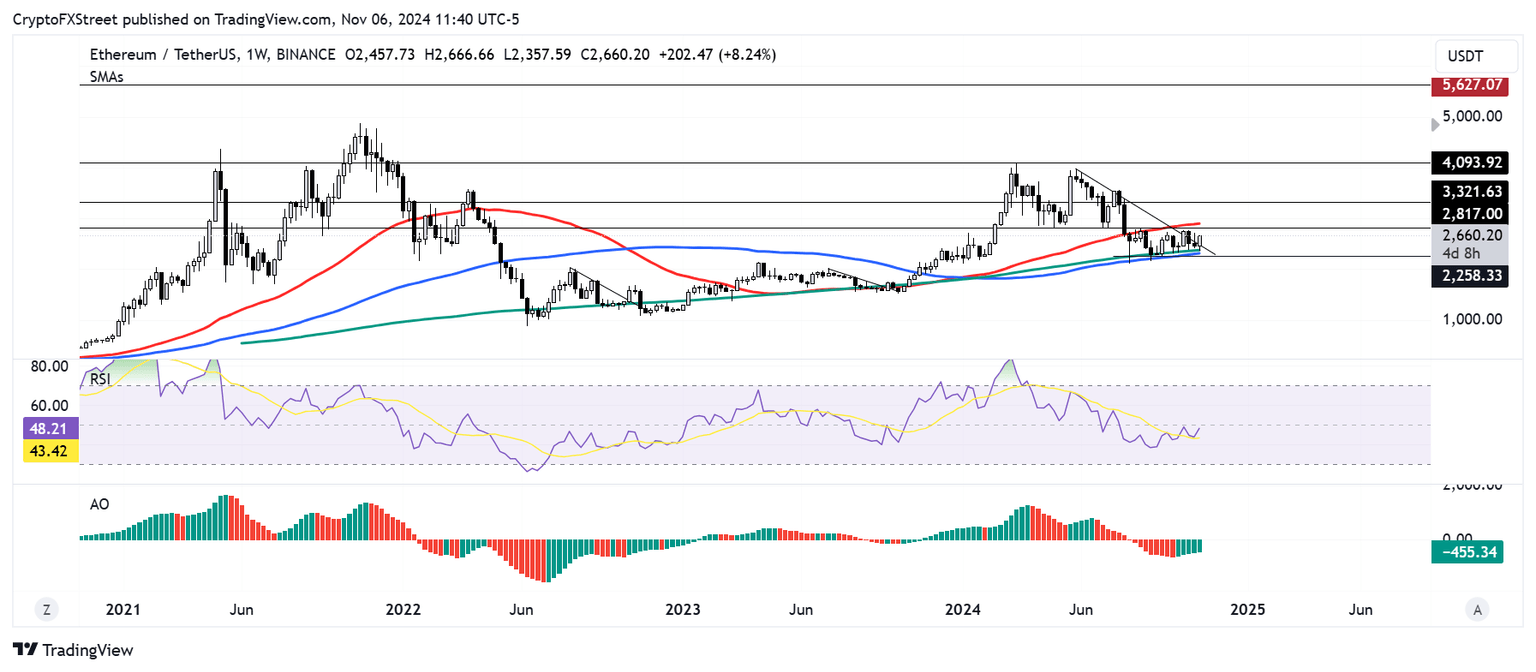Select the 2,258.33 price label

1469,274
